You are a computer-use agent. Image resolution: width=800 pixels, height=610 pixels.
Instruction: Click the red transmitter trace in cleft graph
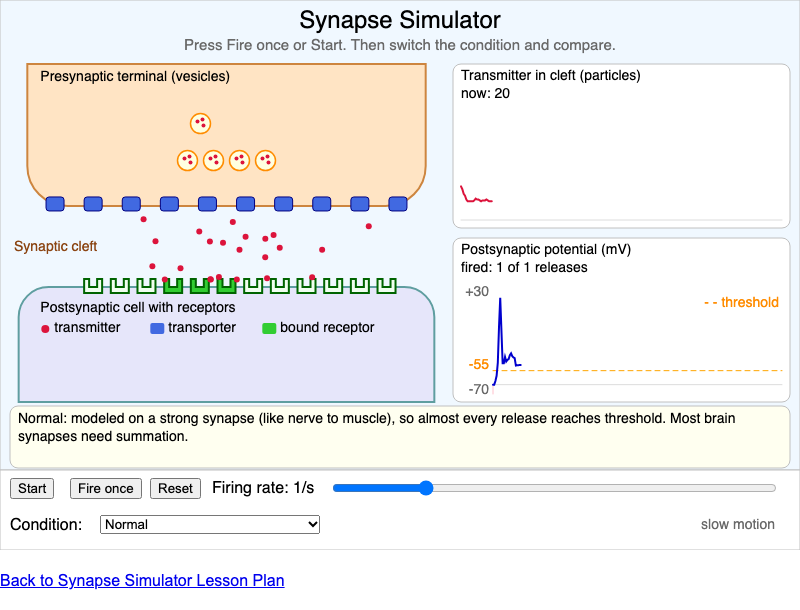pyautogui.click(x=476, y=195)
